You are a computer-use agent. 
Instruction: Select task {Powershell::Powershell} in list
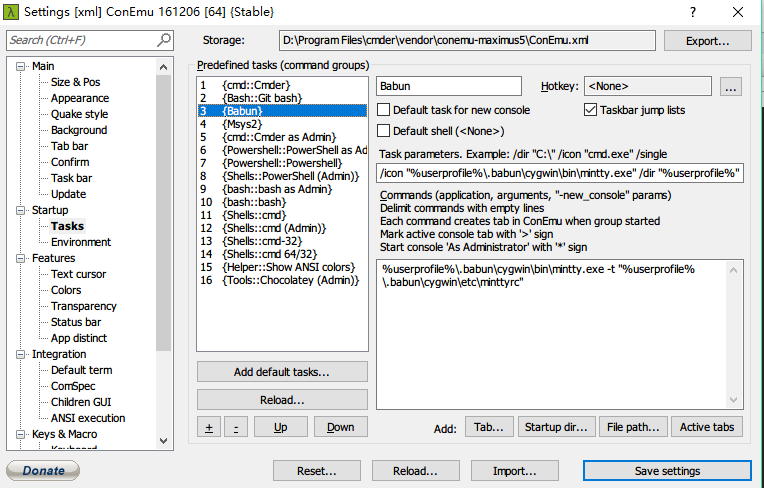click(x=282, y=163)
